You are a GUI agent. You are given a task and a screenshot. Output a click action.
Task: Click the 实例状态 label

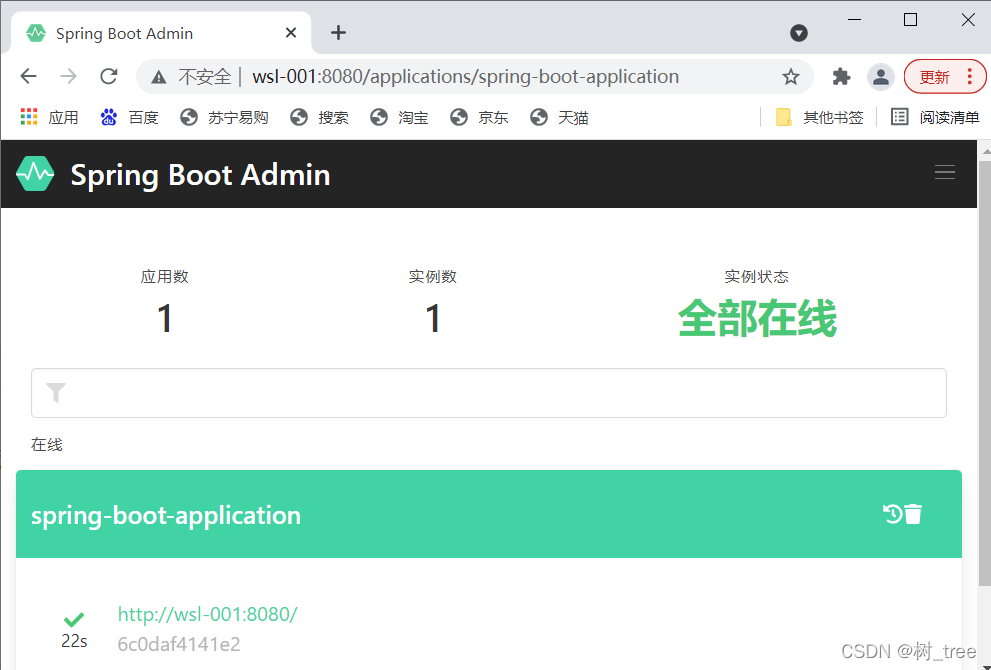757,276
